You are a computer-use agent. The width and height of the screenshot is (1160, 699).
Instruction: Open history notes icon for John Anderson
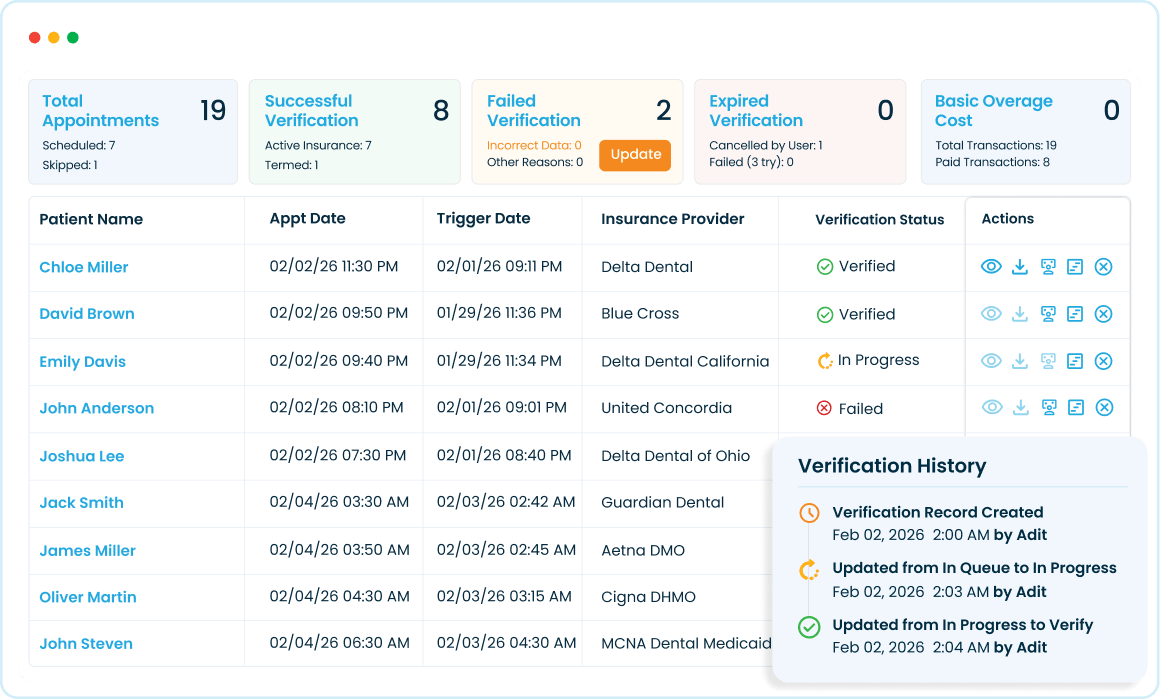tap(1076, 408)
